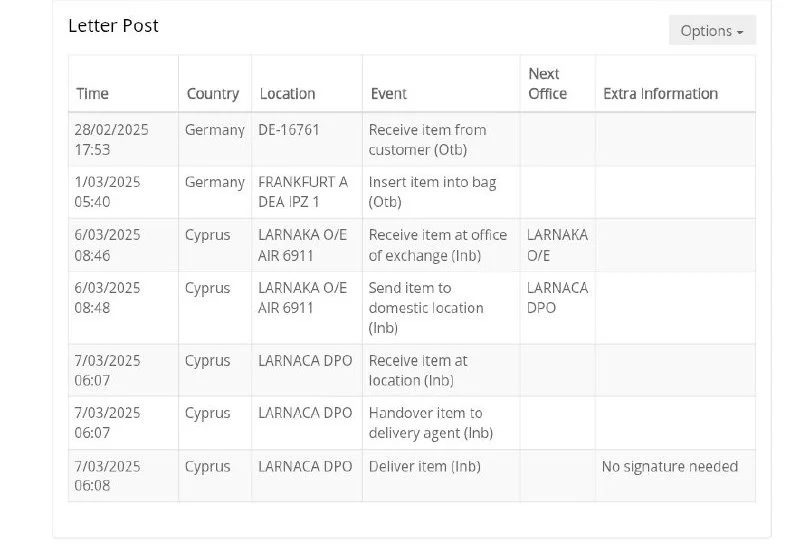Click the Country column header
The width and height of the screenshot is (800, 552).
click(x=213, y=94)
